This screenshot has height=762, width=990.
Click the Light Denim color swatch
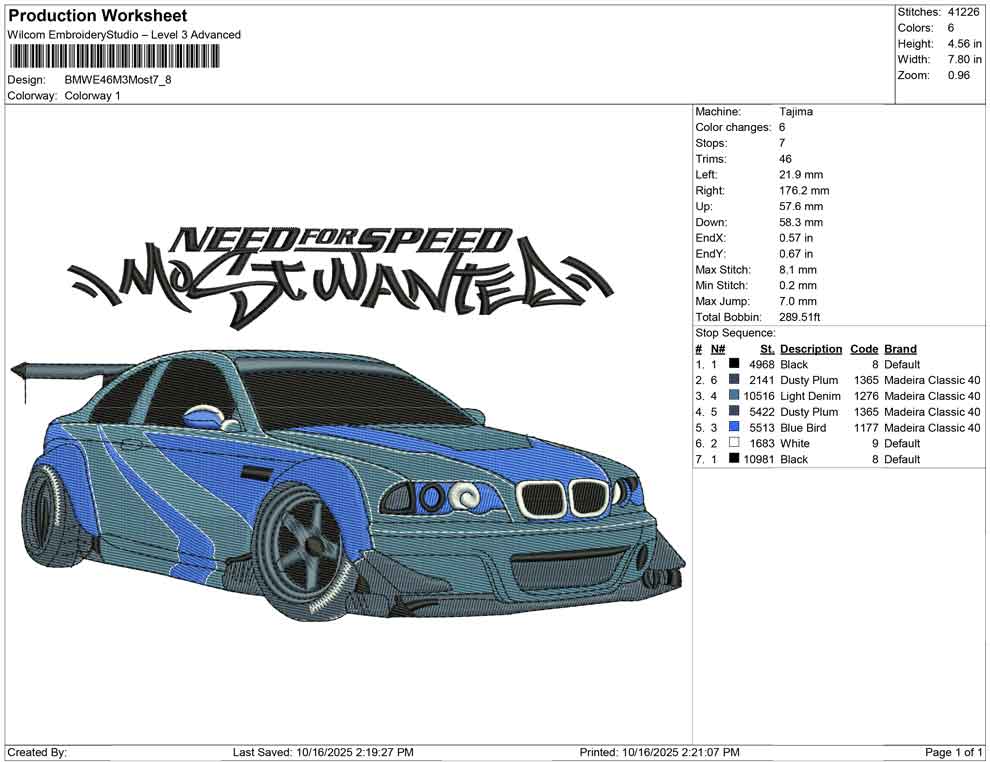click(734, 395)
